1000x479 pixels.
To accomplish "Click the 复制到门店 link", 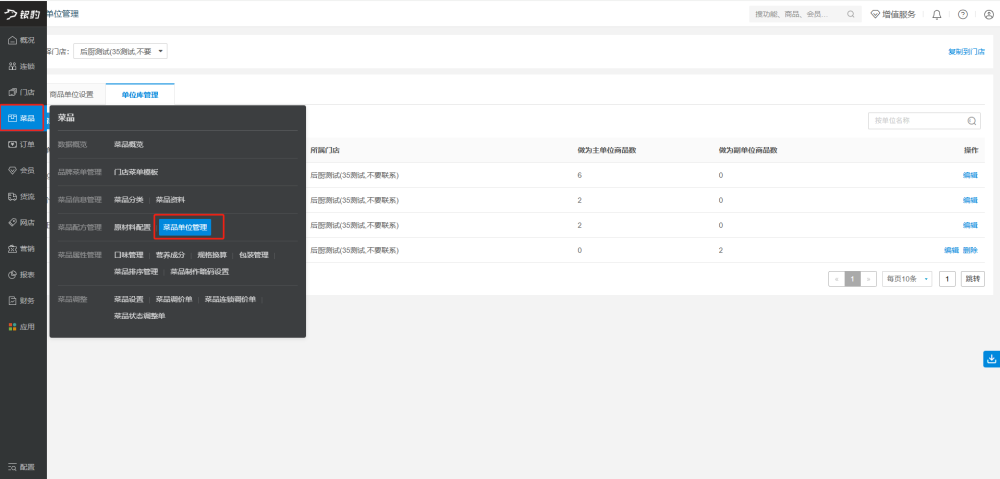I will 966,52.
